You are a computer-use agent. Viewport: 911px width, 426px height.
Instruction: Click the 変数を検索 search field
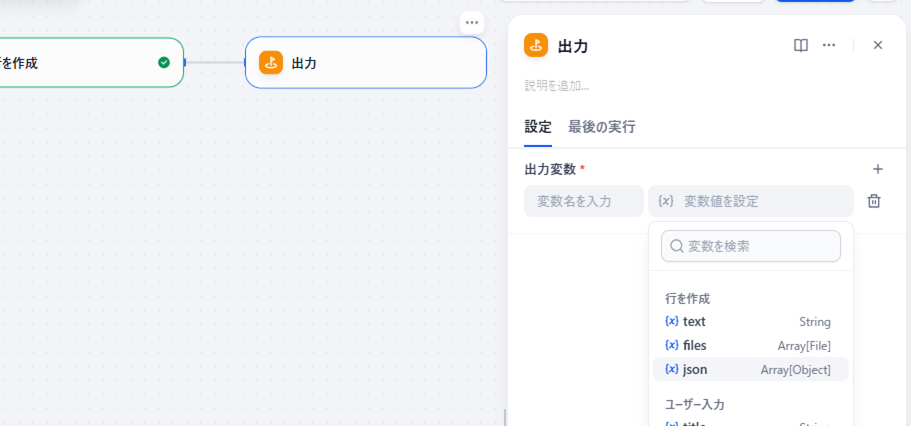pyautogui.click(x=760, y=246)
